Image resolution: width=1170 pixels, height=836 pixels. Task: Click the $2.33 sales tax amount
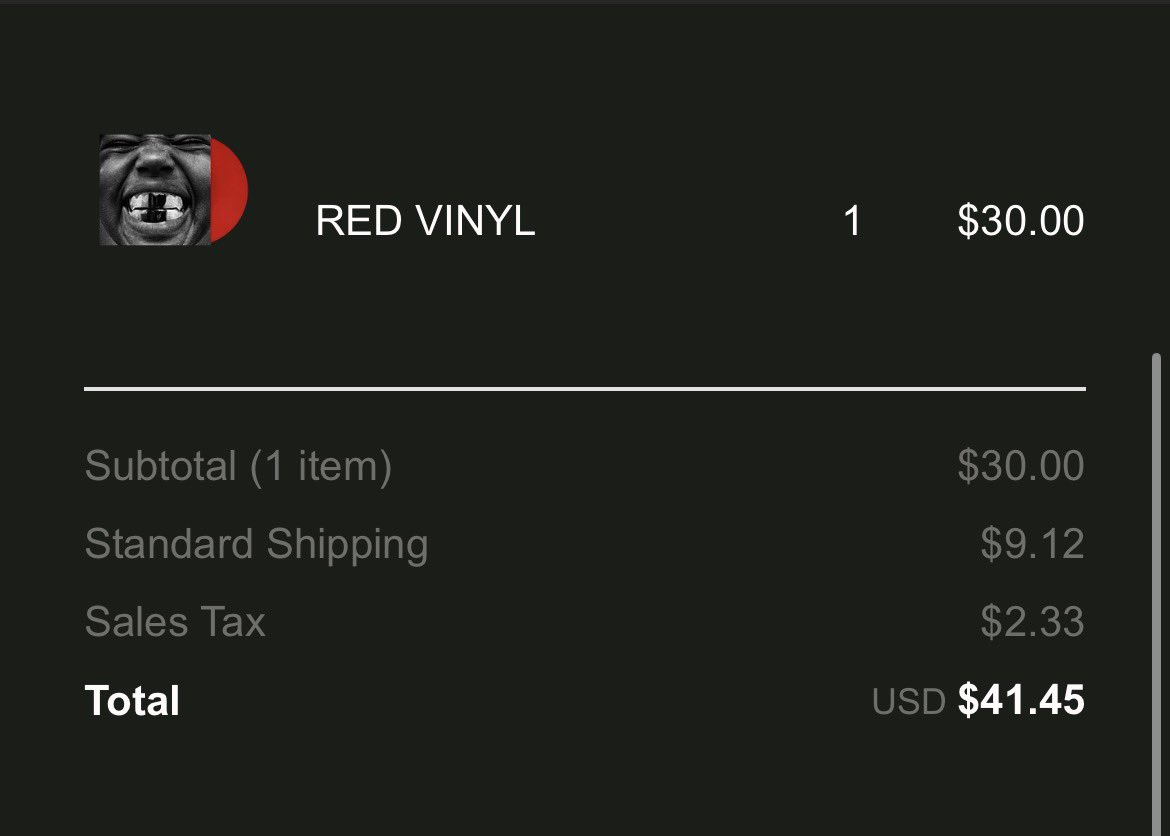[x=1033, y=620]
